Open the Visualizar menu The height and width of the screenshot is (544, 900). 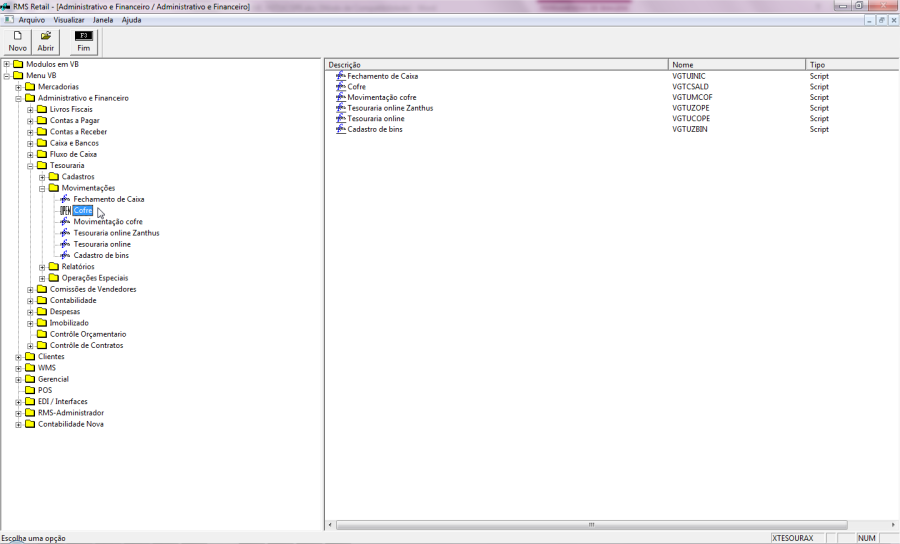click(69, 20)
